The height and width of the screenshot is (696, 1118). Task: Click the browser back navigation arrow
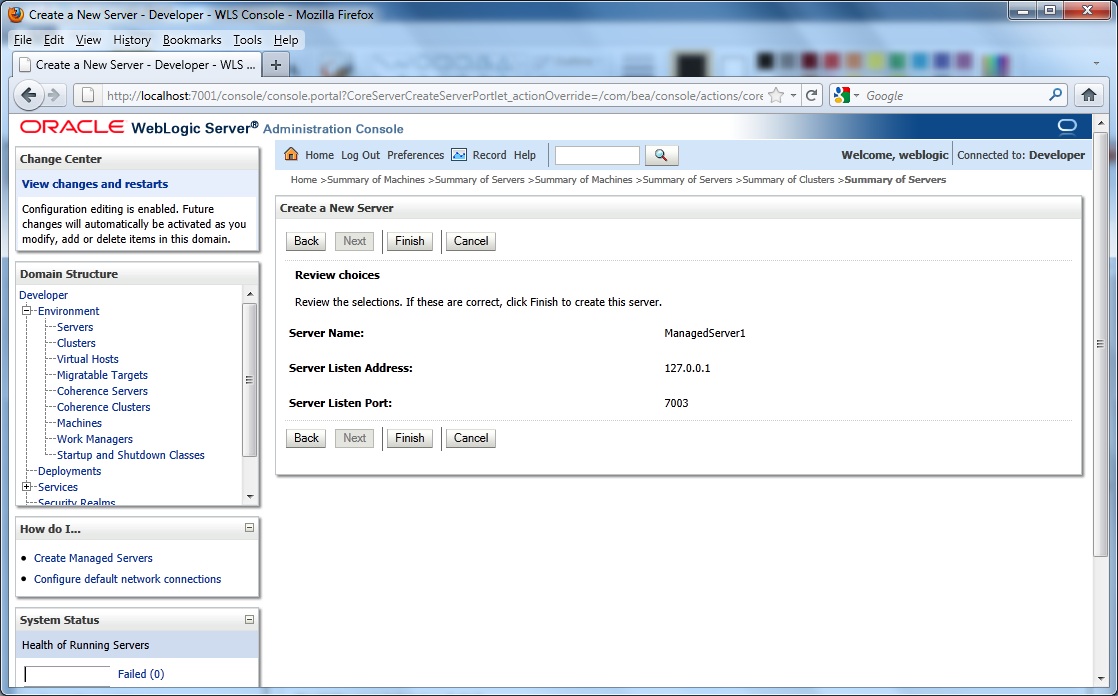pyautogui.click(x=28, y=95)
